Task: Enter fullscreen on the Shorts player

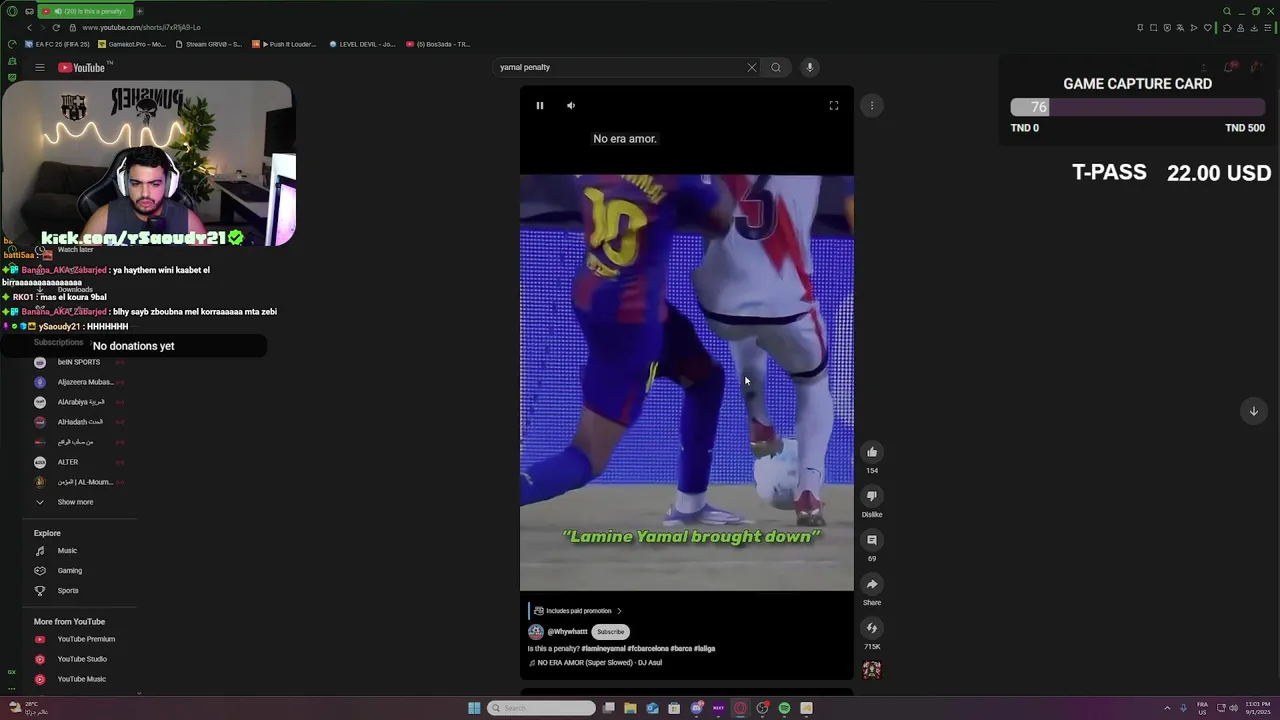Action: point(834,105)
